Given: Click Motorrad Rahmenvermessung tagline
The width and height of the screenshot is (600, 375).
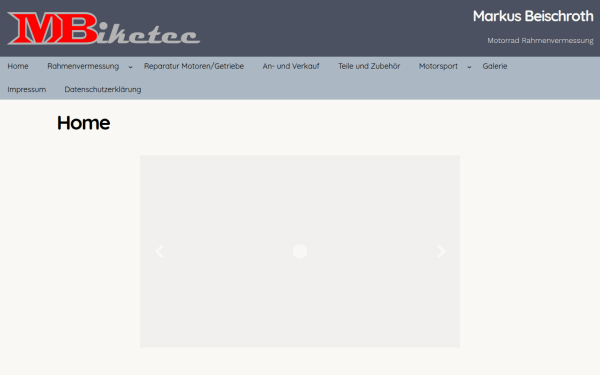Looking at the screenshot, I should coord(540,41).
